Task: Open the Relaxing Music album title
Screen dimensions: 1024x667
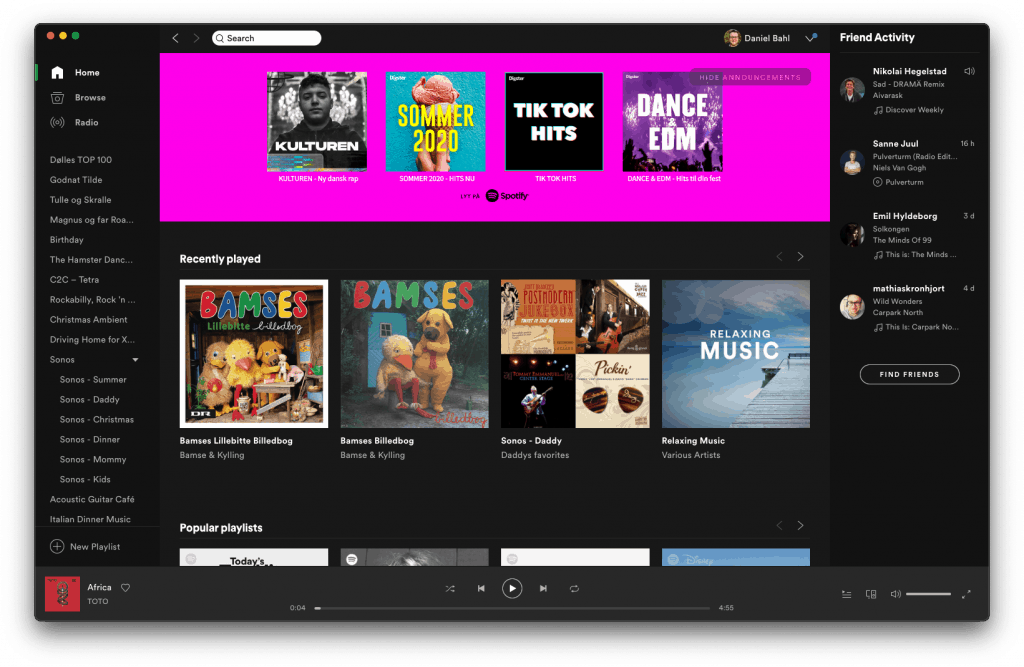Action: coord(693,441)
